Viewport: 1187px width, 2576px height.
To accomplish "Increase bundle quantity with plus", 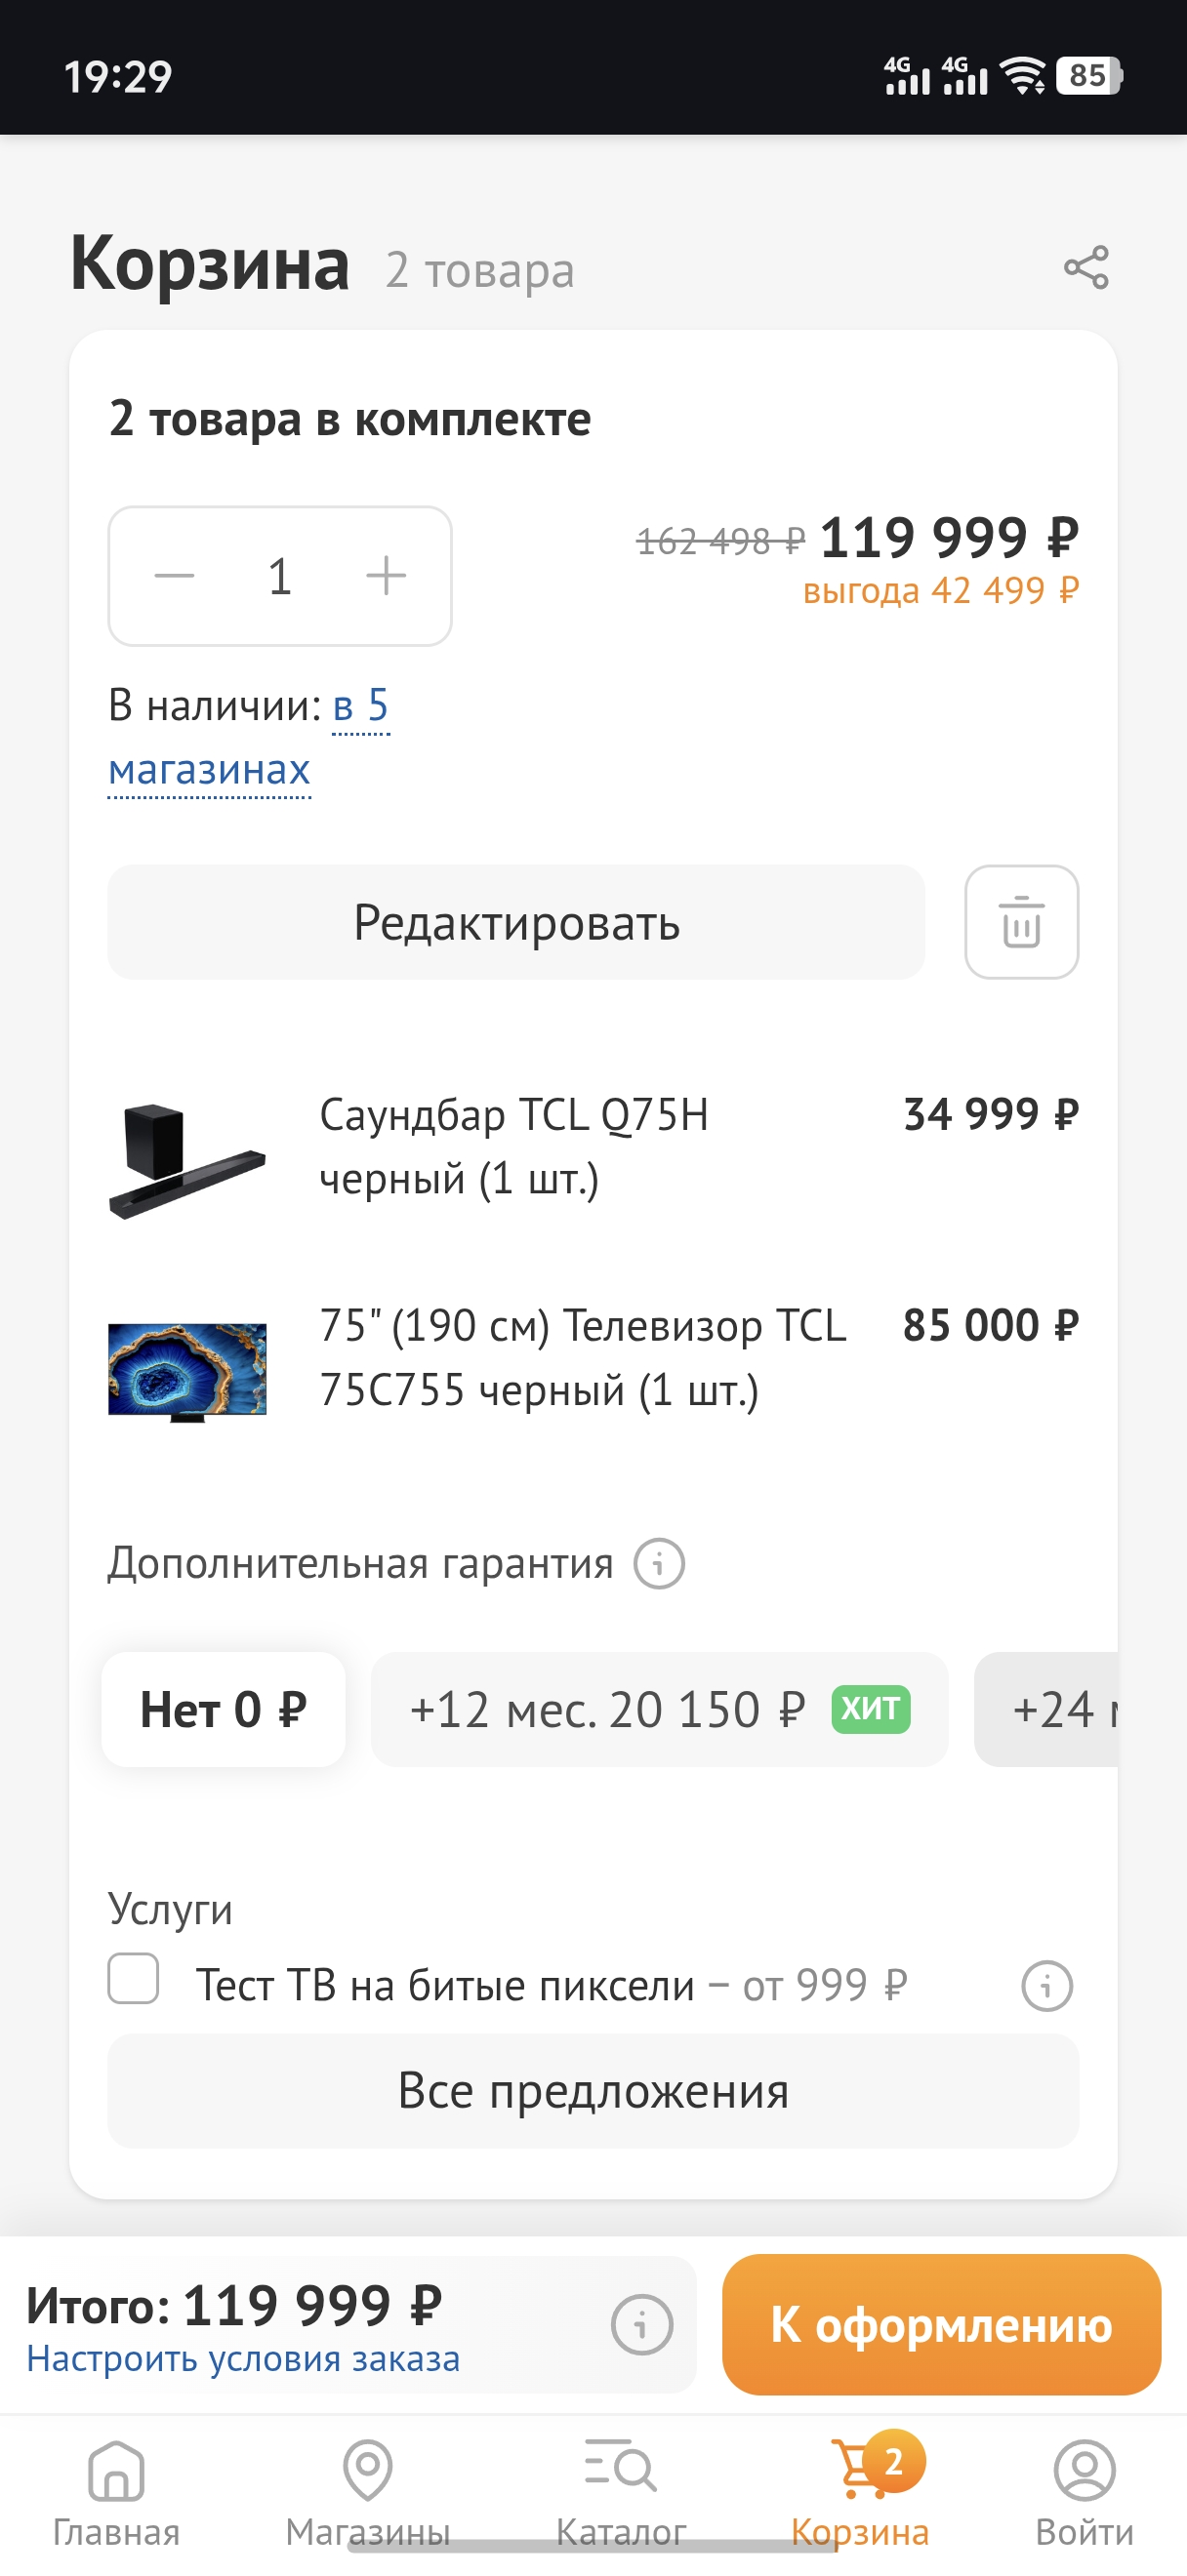I will coord(386,576).
